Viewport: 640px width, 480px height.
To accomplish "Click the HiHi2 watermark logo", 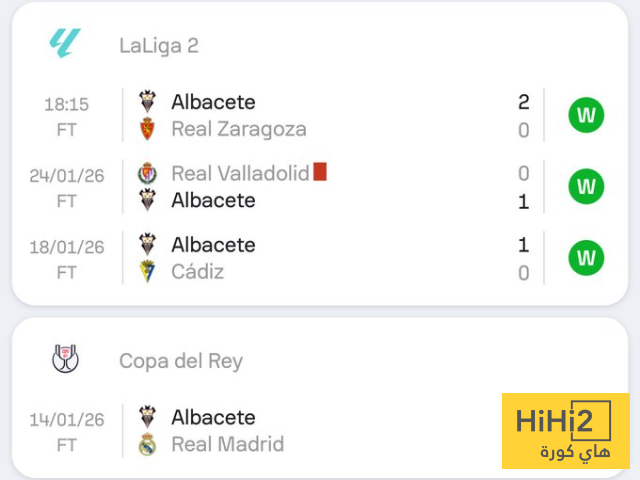I will click(565, 431).
